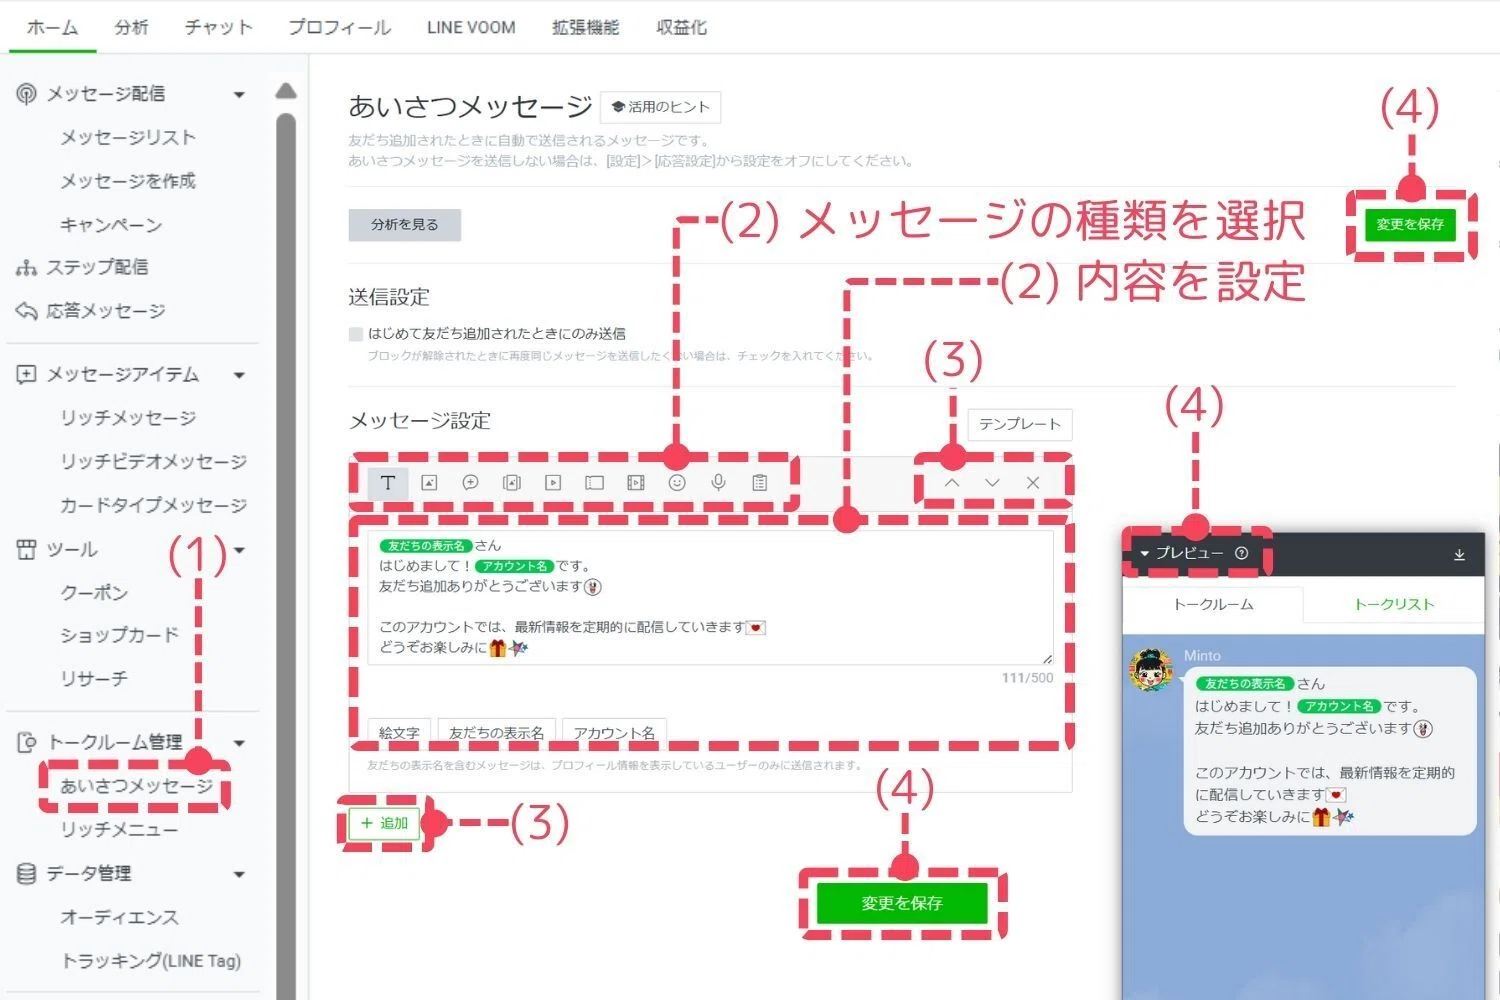The image size is (1500, 1000).
Task: Click the 活用のヒント button
Action: pos(661,107)
